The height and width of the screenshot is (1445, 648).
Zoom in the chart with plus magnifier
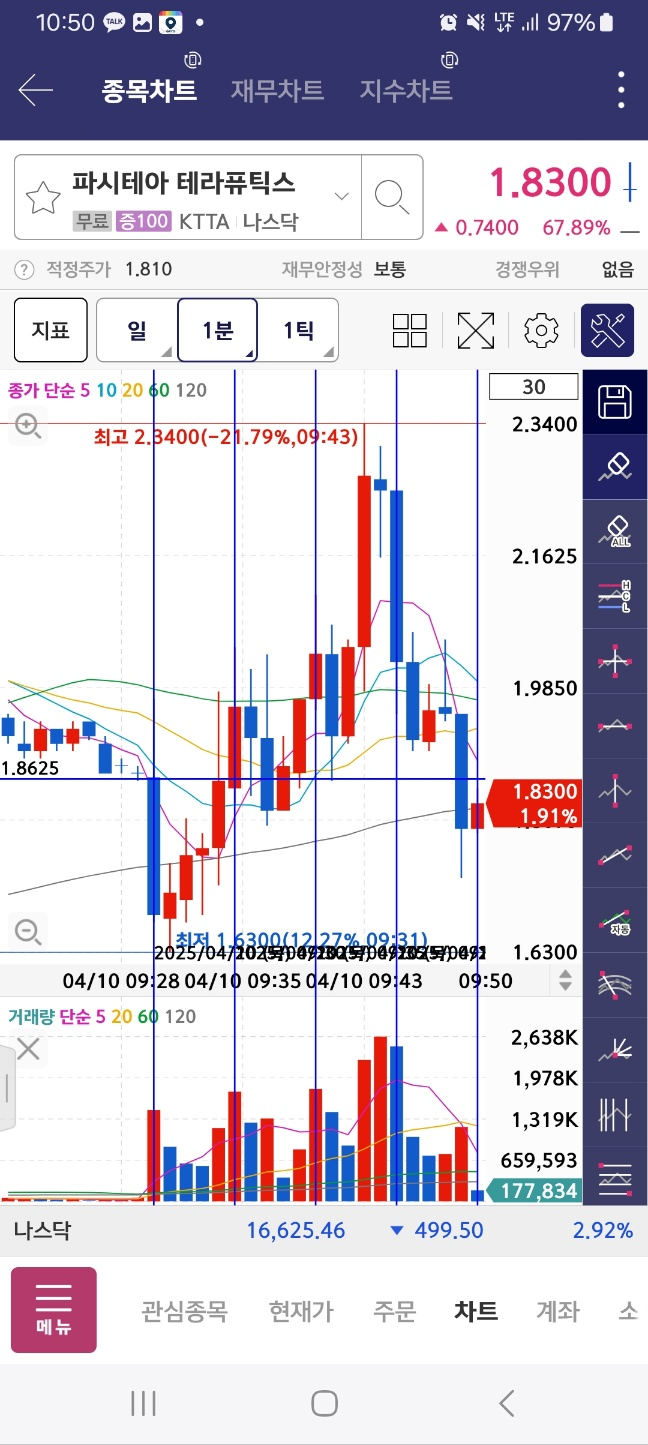[x=27, y=427]
